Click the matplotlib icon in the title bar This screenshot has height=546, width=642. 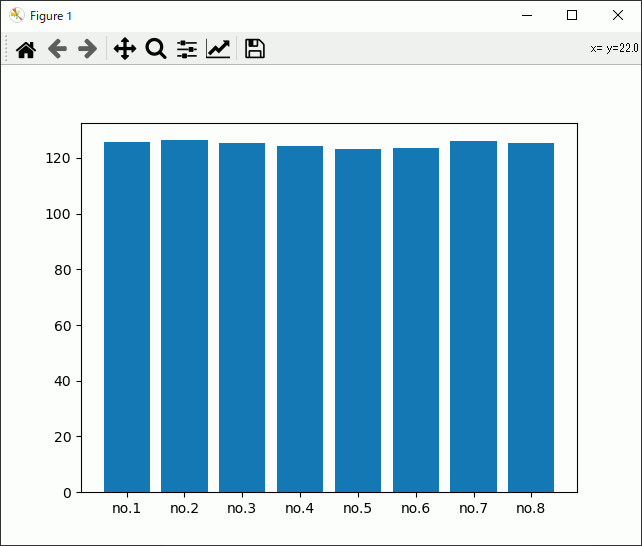click(x=17, y=16)
